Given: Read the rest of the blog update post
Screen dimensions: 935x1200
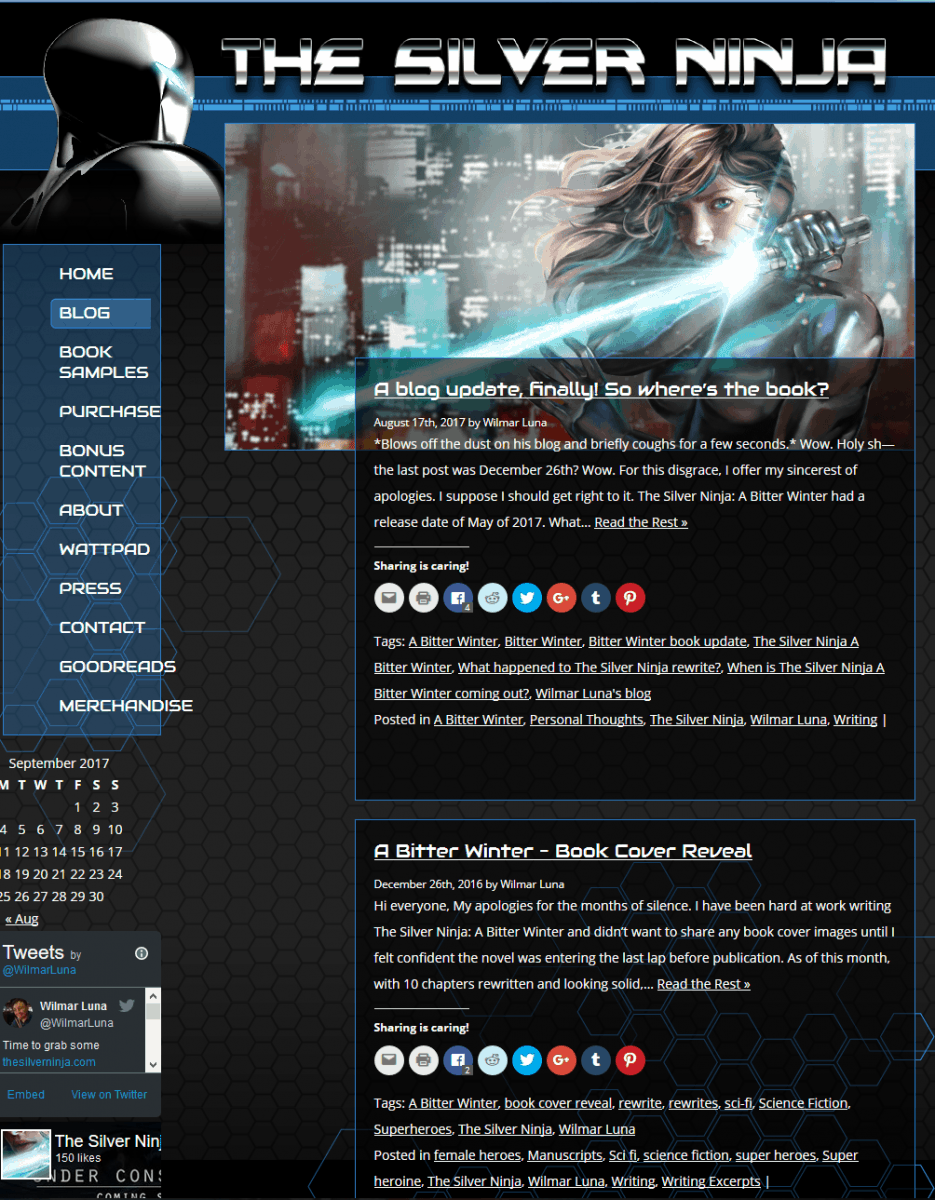Looking at the screenshot, I should pyautogui.click(x=641, y=522).
